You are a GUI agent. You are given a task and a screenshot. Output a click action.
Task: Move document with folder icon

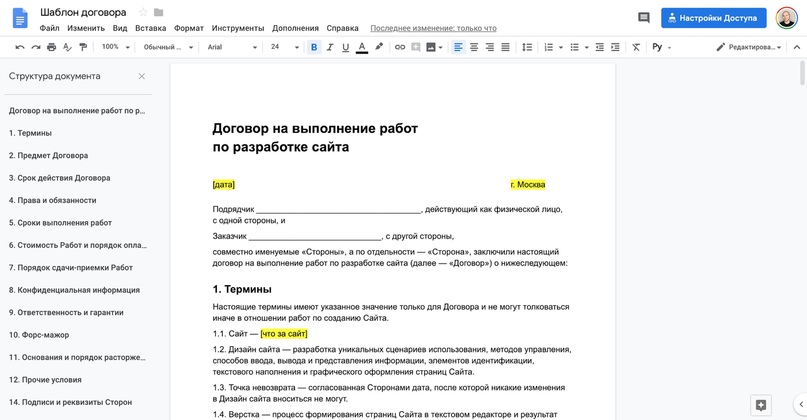pyautogui.click(x=159, y=12)
